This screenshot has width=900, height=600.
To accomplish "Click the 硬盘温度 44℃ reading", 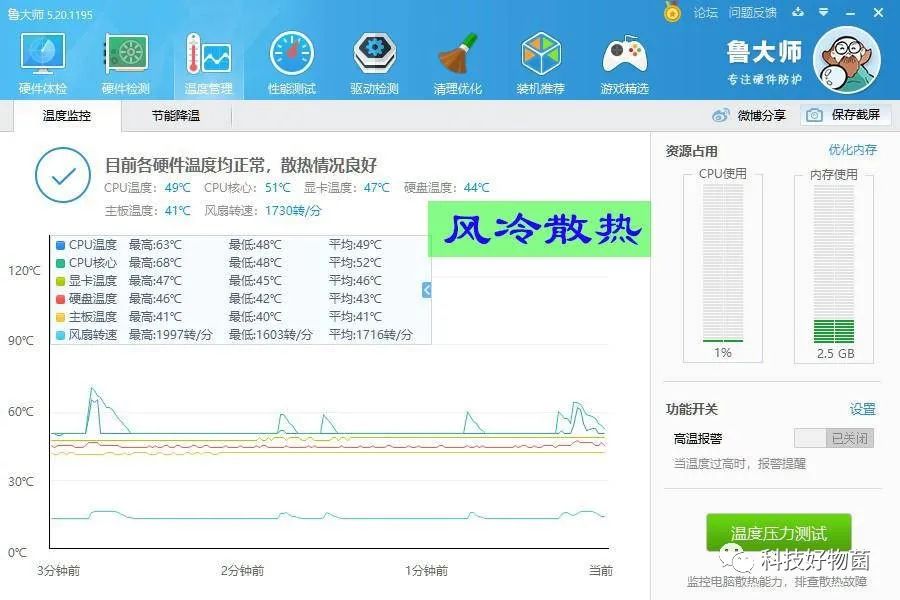I will point(447,188).
